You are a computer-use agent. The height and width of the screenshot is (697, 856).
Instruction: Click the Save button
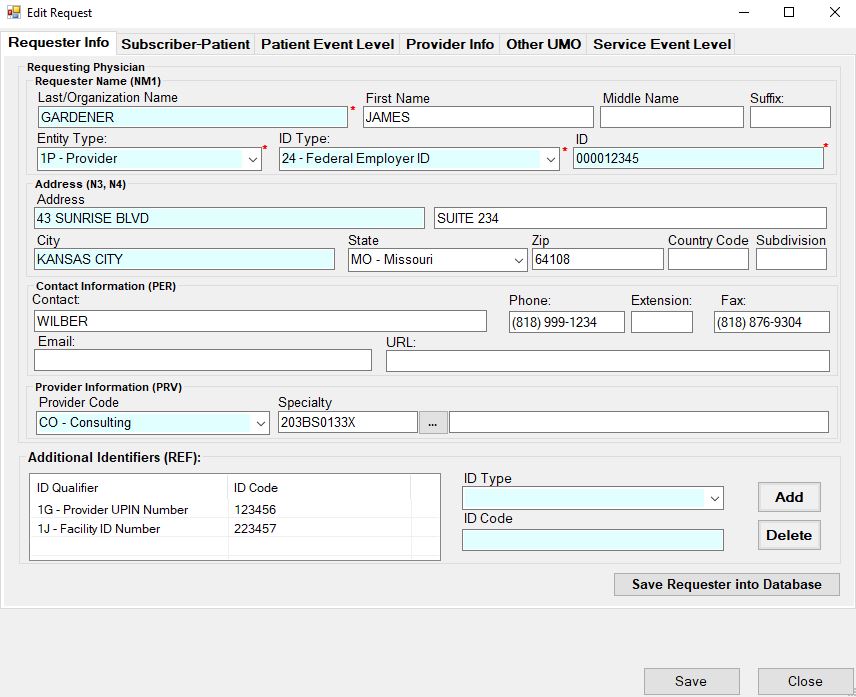[x=691, y=681]
